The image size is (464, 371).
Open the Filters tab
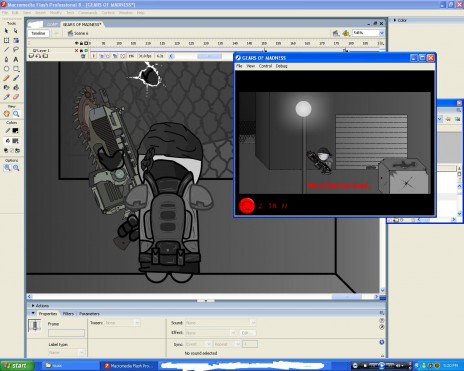[x=68, y=314]
